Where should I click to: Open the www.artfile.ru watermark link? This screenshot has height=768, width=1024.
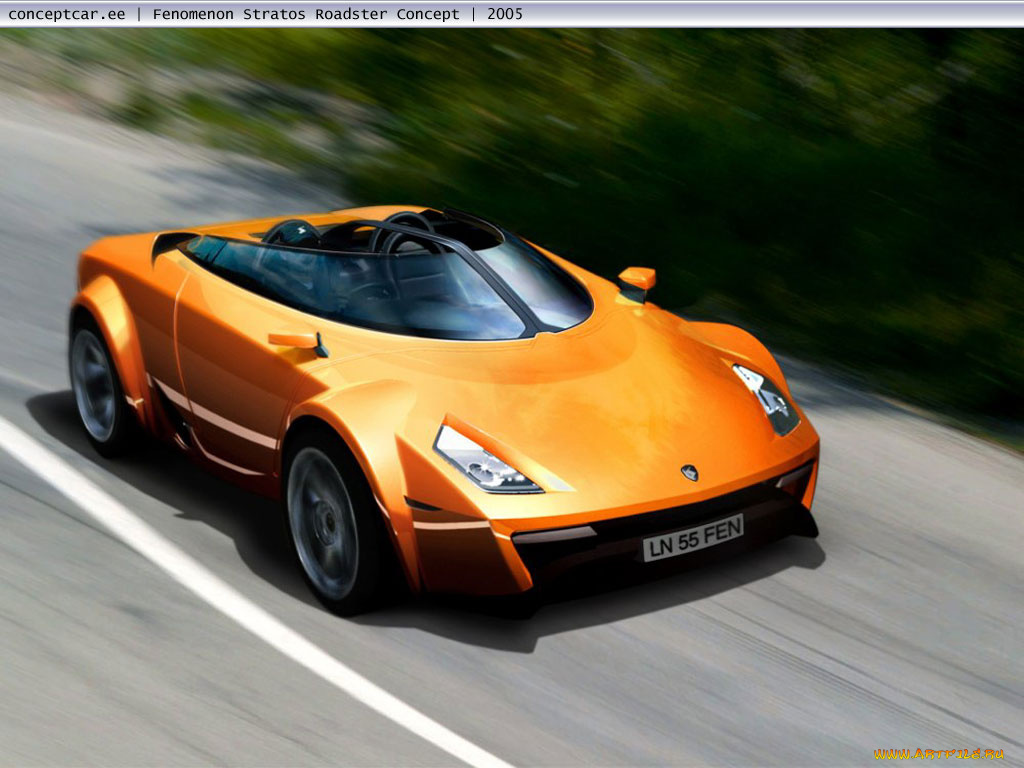[x=937, y=753]
